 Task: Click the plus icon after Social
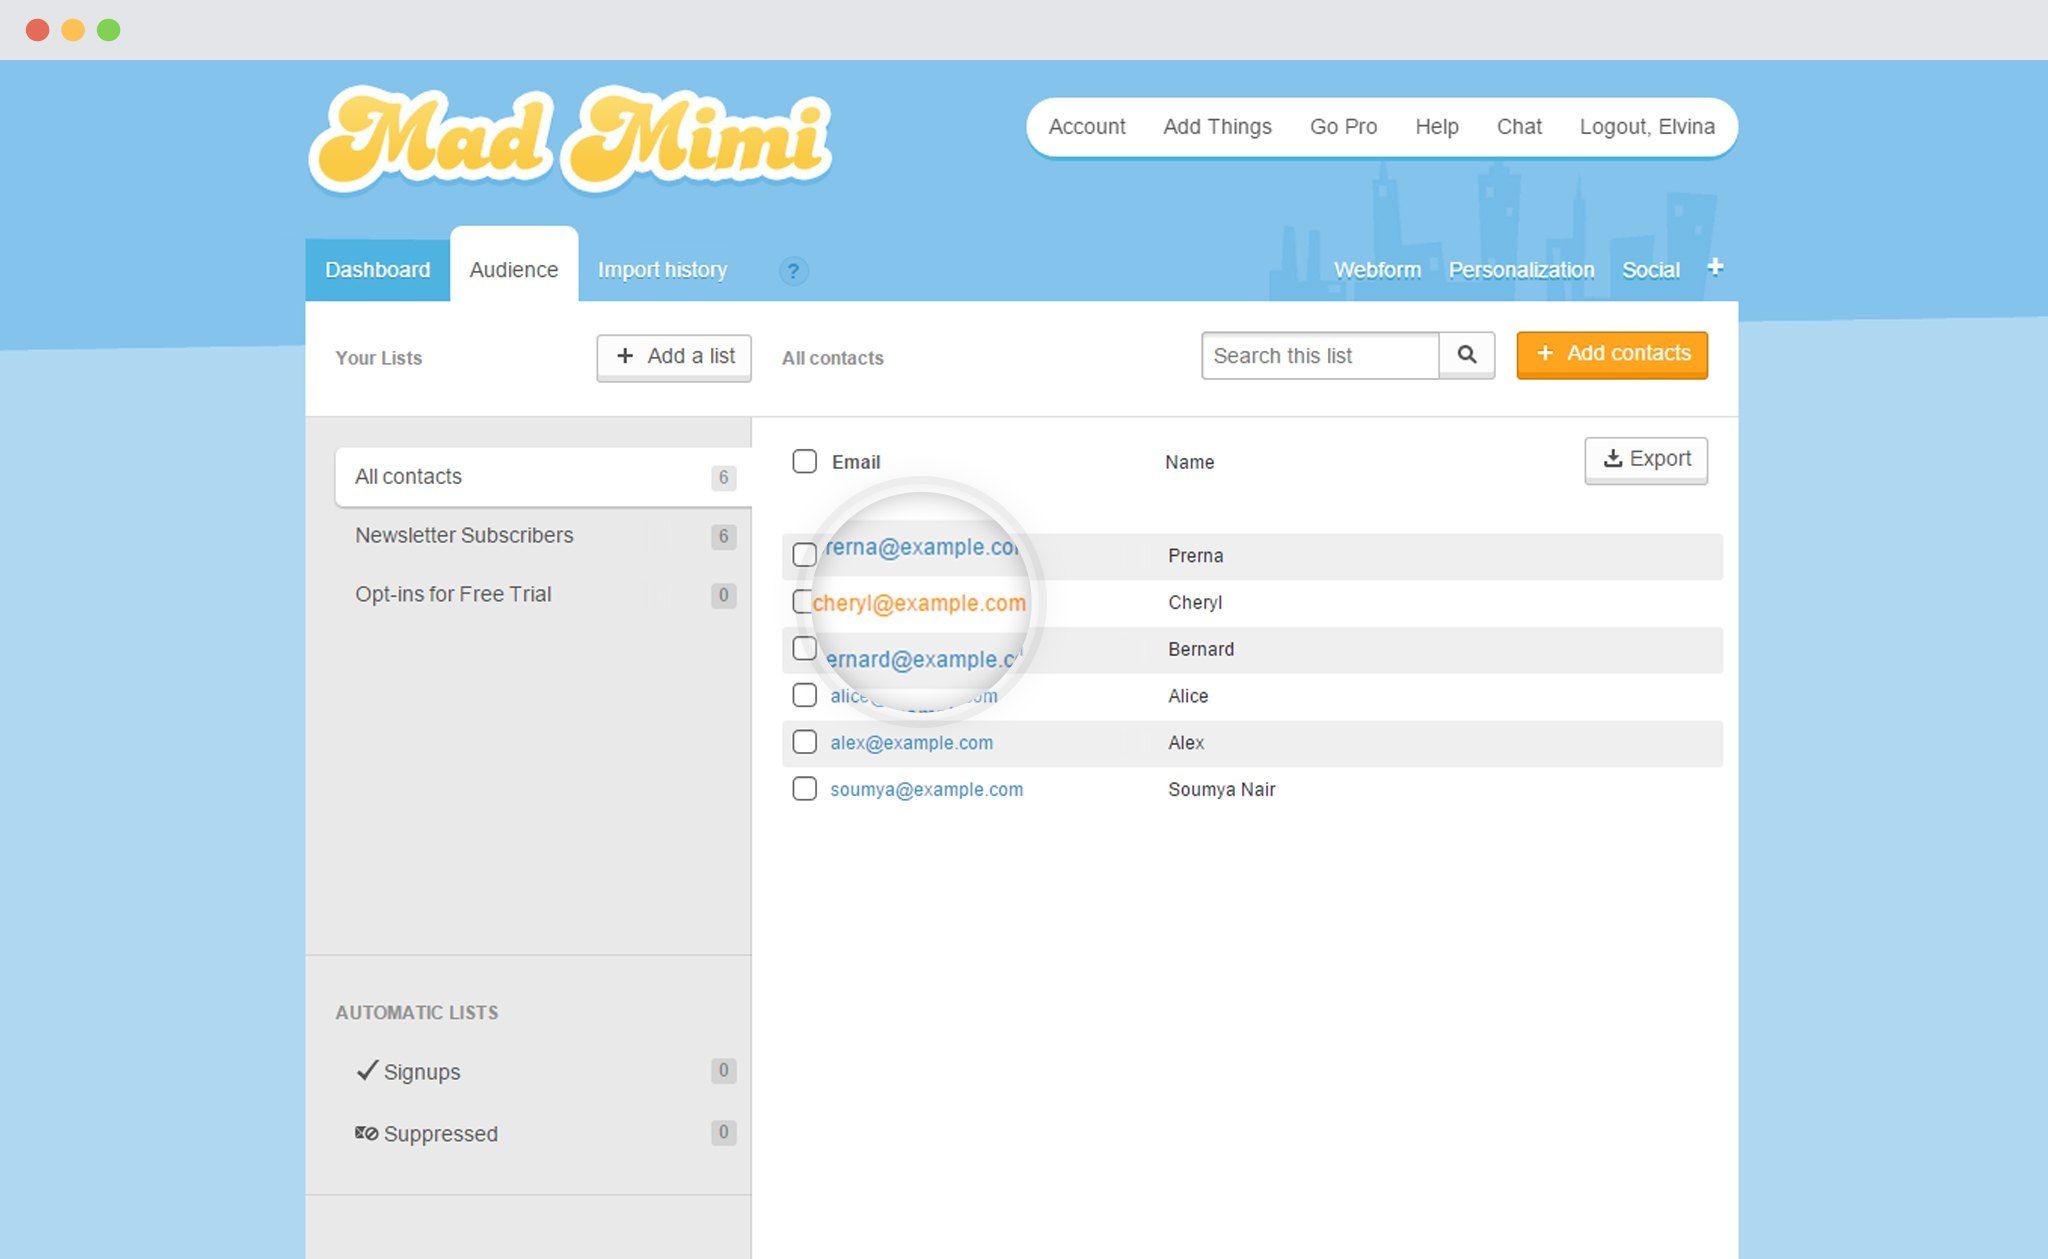tap(1715, 267)
